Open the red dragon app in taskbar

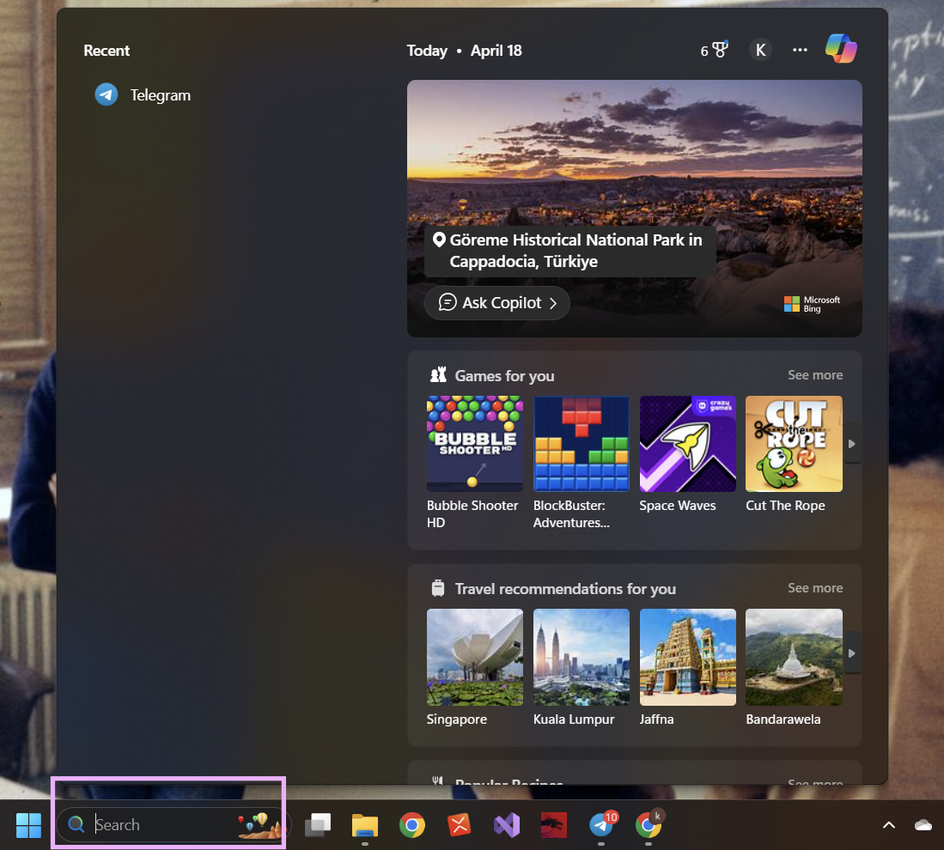pos(553,825)
